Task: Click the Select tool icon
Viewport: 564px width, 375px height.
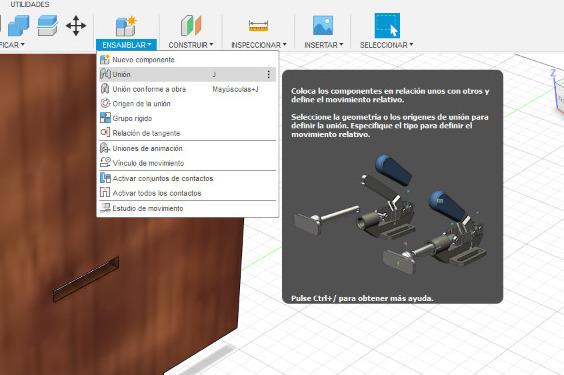Action: [387, 26]
